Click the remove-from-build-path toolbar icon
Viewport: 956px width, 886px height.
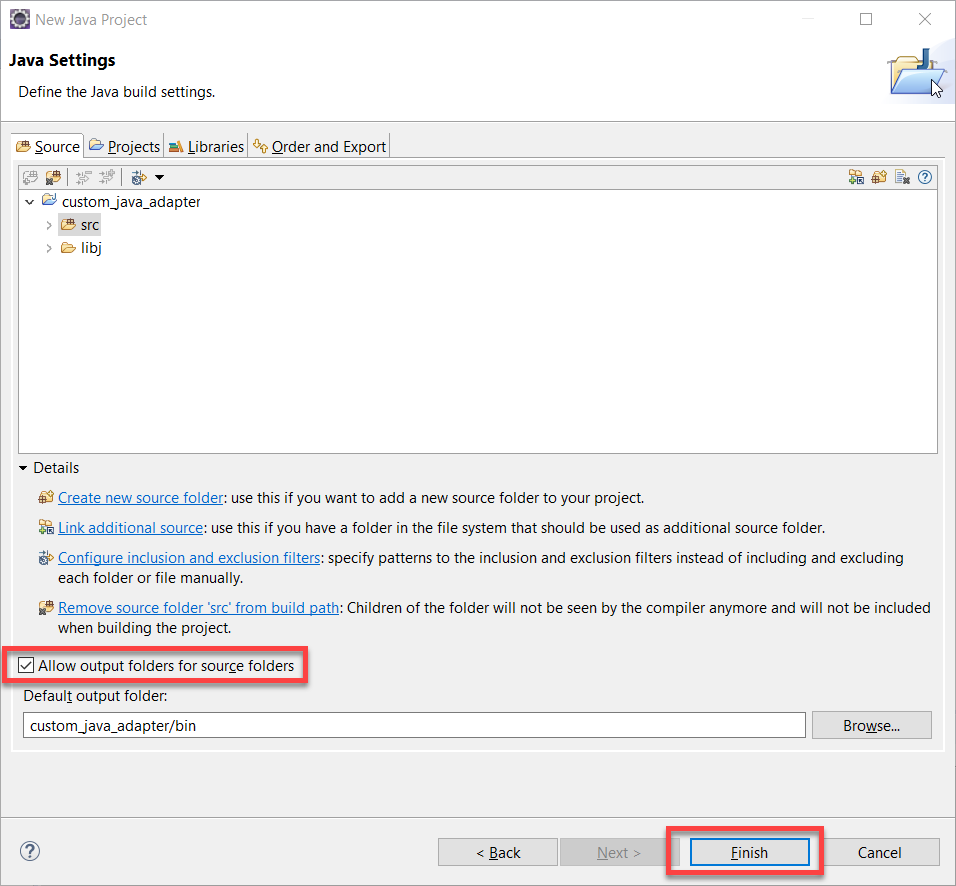pos(54,177)
